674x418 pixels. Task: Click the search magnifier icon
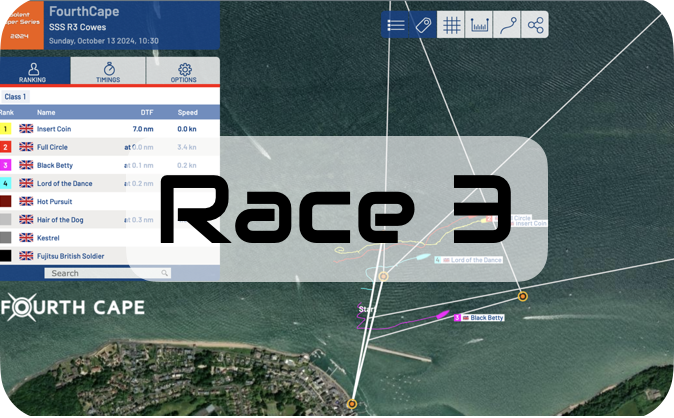[164, 273]
